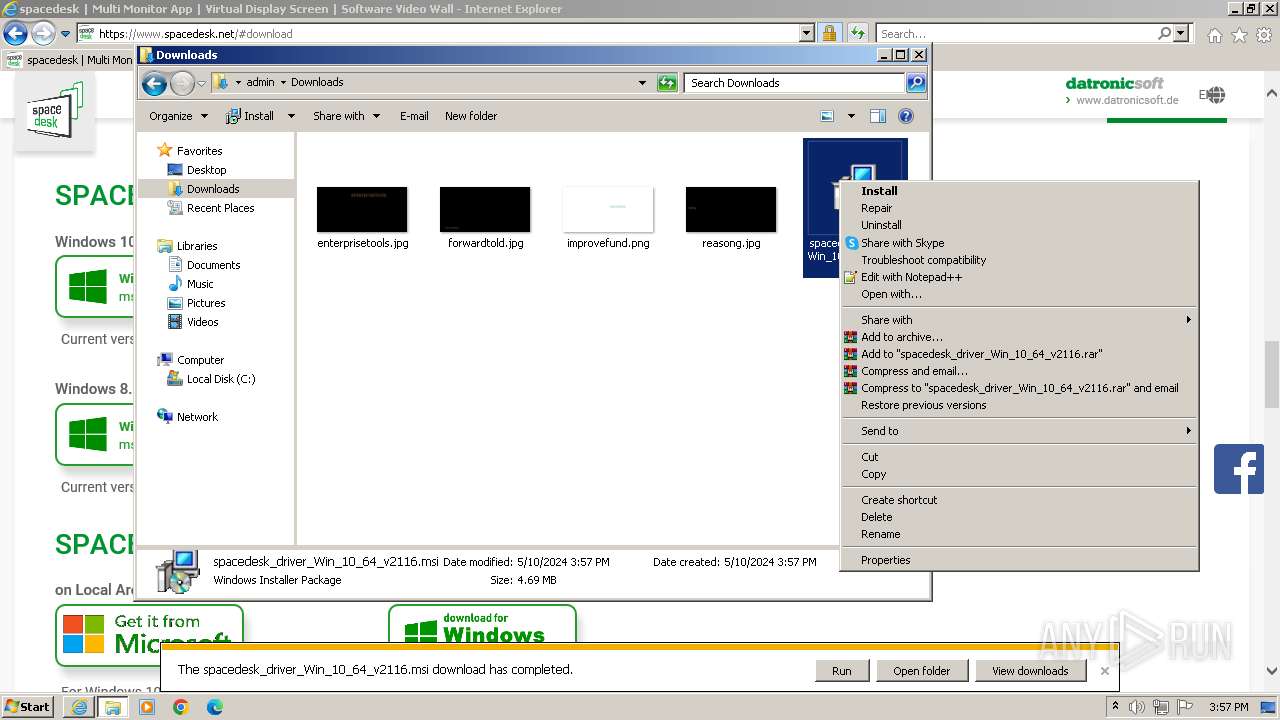Click the green Refresh icon in Downloads window
The height and width of the screenshot is (720, 1280).
(667, 83)
